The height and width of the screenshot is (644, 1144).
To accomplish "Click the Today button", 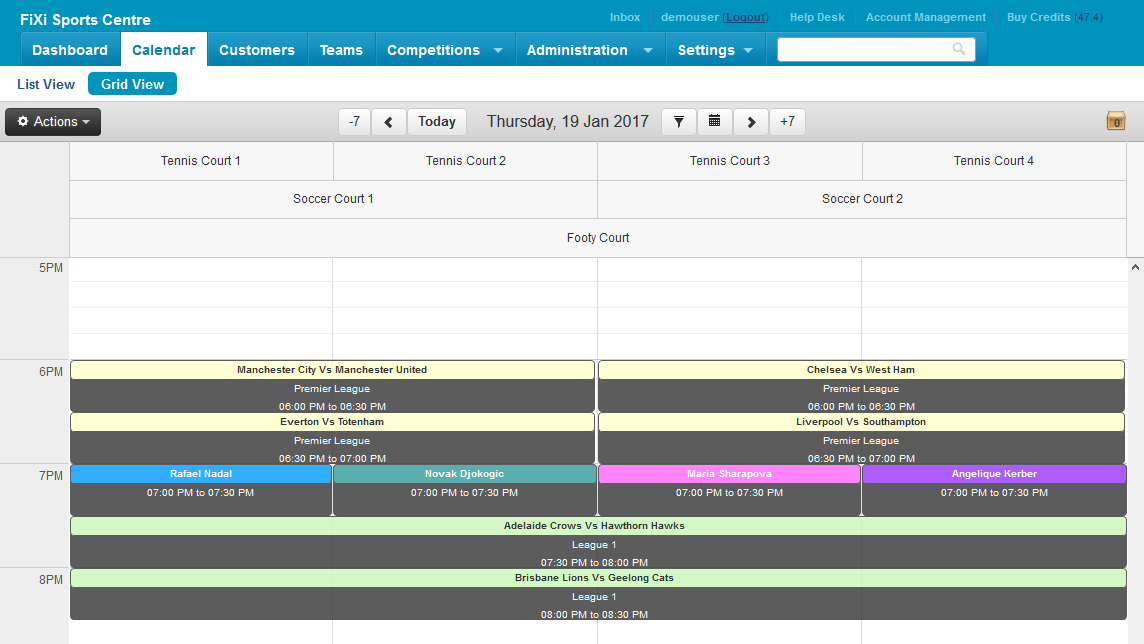I will point(437,122).
